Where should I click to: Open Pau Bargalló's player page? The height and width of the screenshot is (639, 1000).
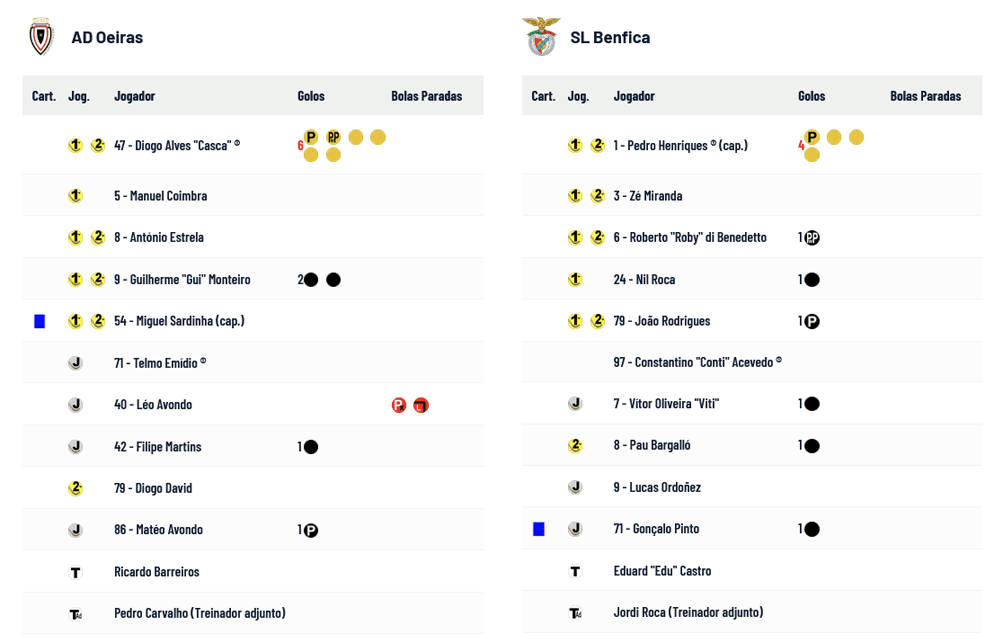(x=652, y=445)
